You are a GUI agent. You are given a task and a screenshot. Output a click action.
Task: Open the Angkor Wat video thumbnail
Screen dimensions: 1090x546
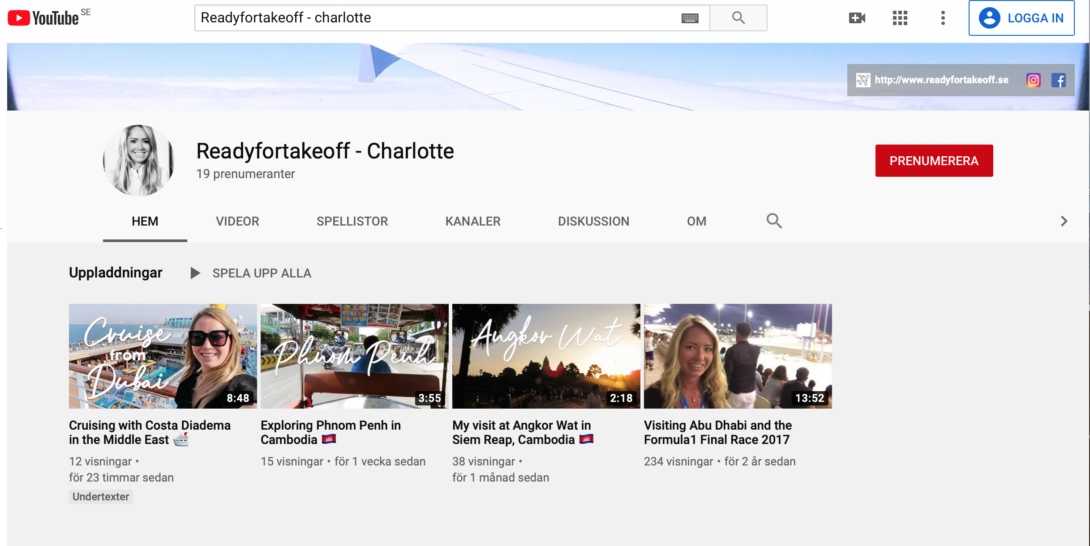pos(546,356)
